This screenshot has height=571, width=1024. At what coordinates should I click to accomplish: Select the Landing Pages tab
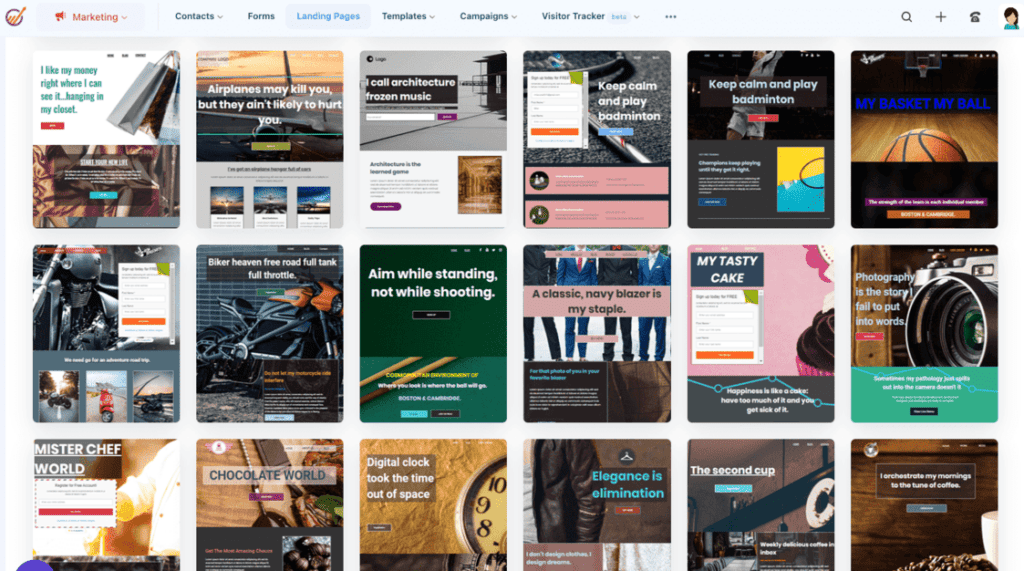coord(328,17)
